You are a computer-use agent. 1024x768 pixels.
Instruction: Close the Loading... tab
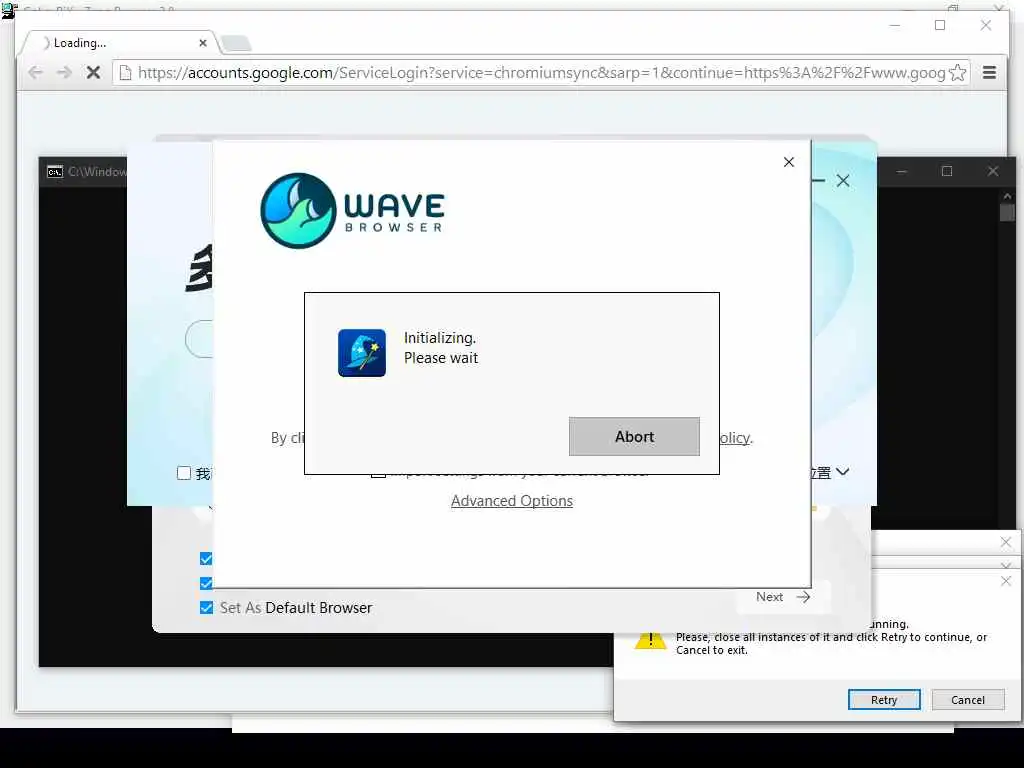(x=203, y=43)
